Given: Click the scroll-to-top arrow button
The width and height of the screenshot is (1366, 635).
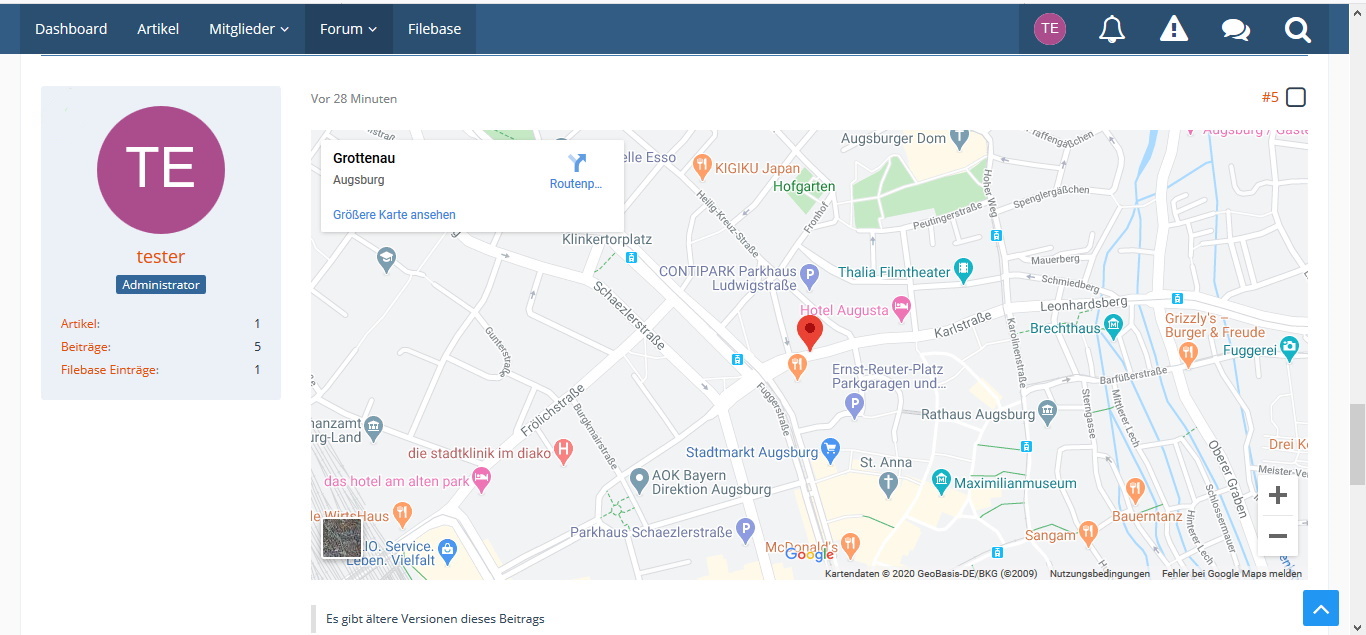Looking at the screenshot, I should point(1320,608).
